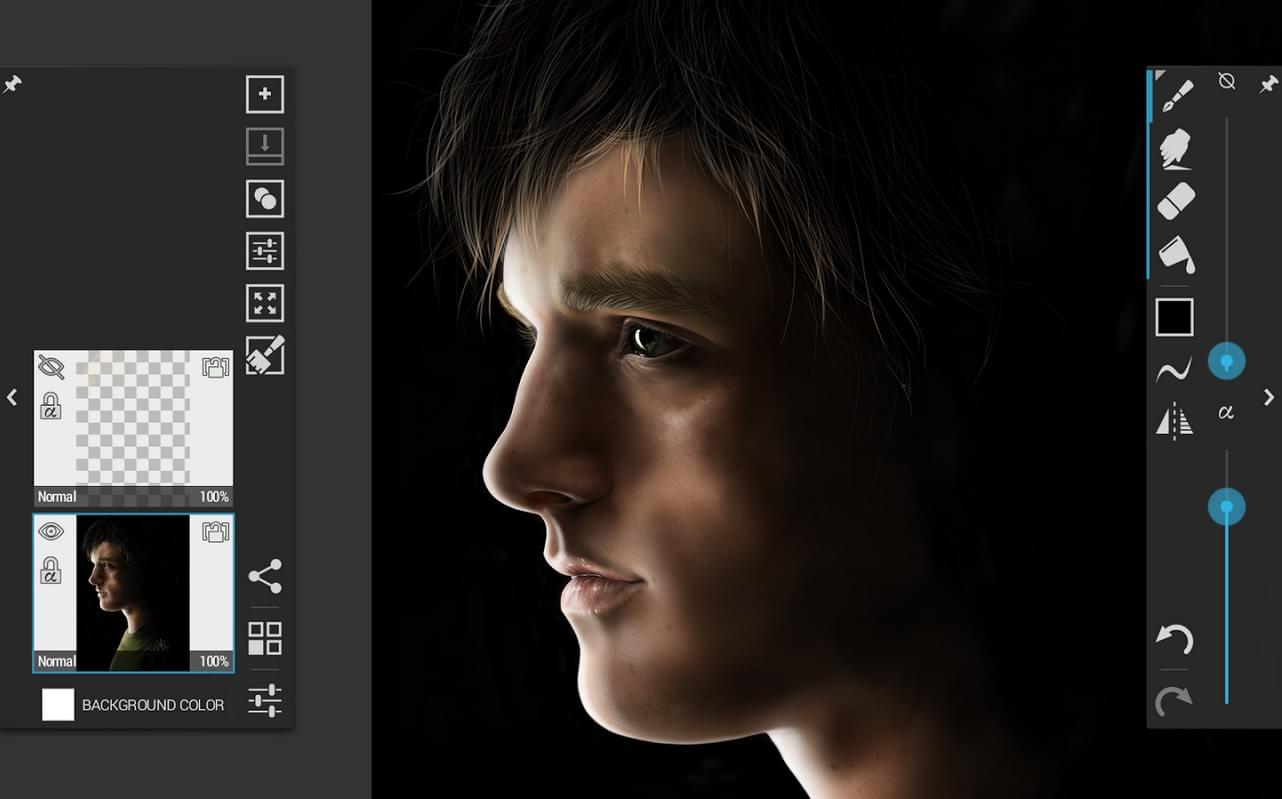Image resolution: width=1282 pixels, height=799 pixels.
Task: Toggle alpha lock on the transparent layer
Action: pos(51,406)
